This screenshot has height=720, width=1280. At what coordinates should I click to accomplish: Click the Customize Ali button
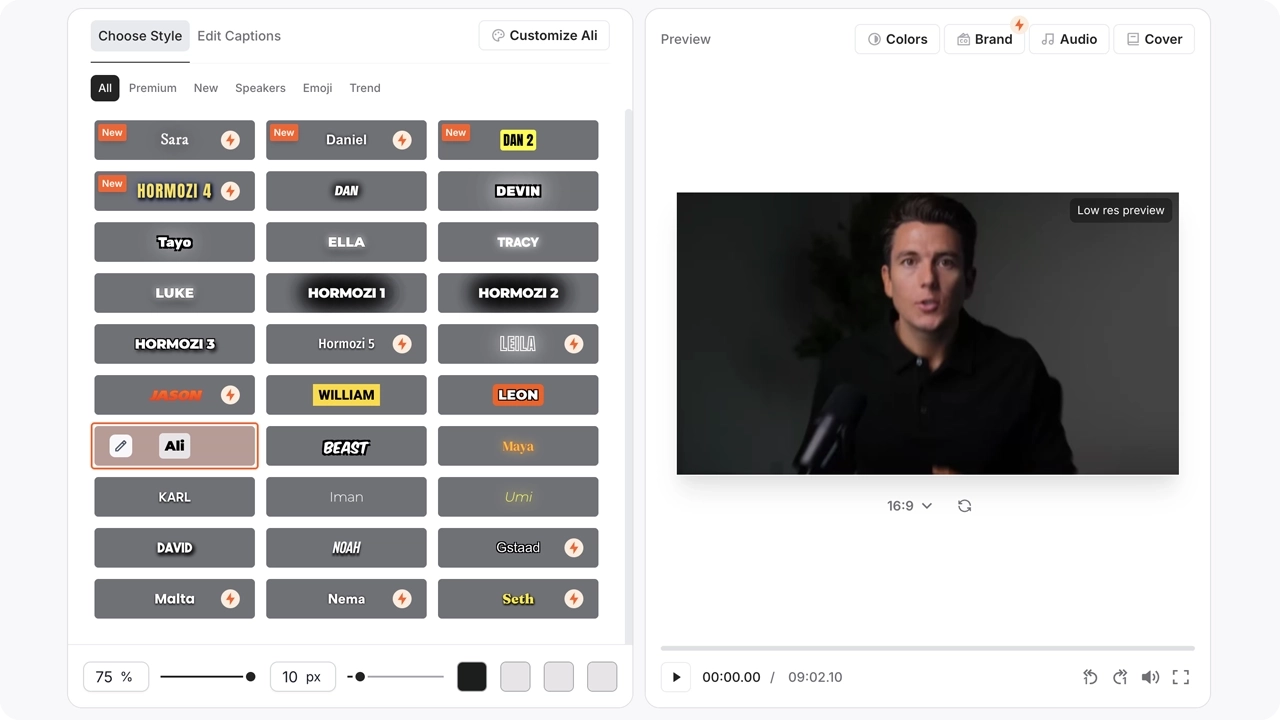[544, 35]
